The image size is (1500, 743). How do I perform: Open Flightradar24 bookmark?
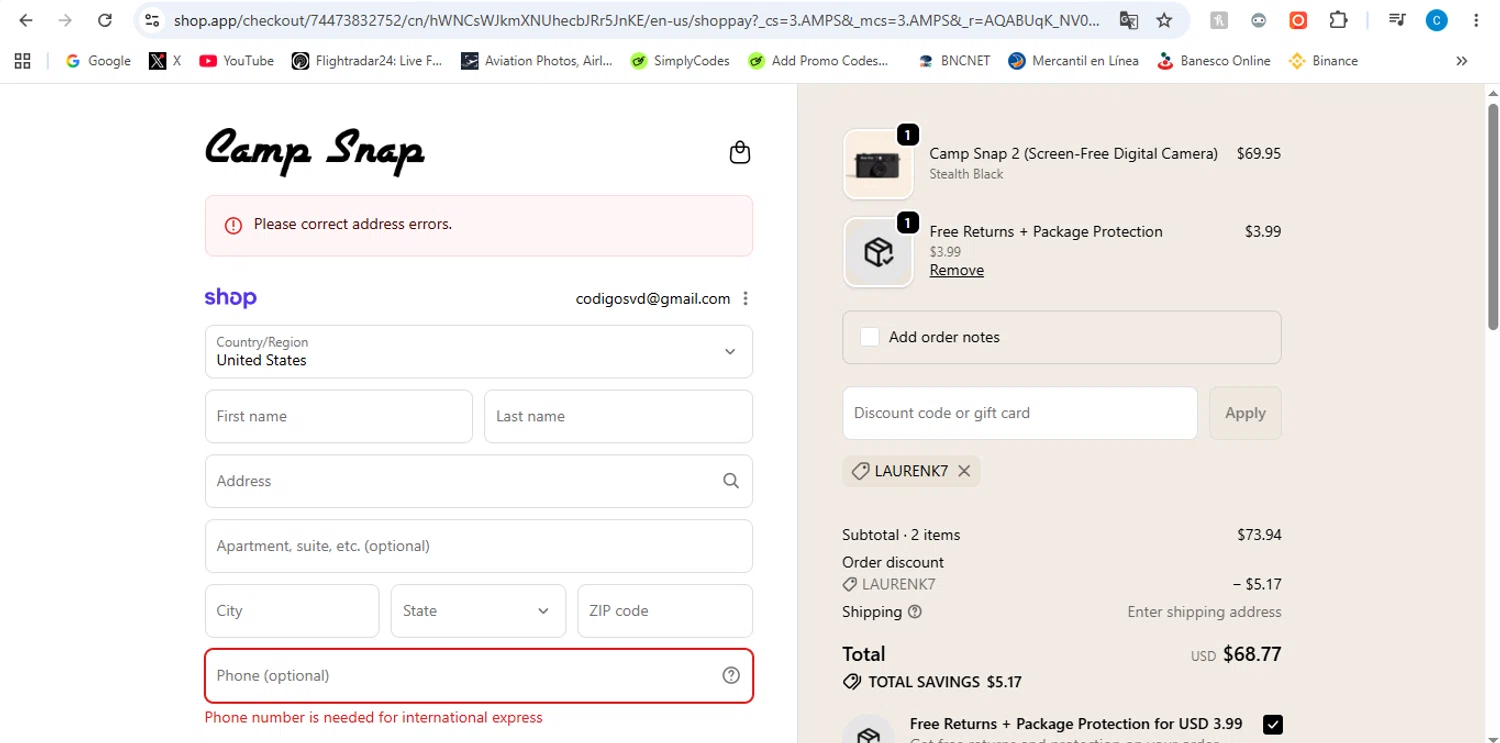point(367,61)
